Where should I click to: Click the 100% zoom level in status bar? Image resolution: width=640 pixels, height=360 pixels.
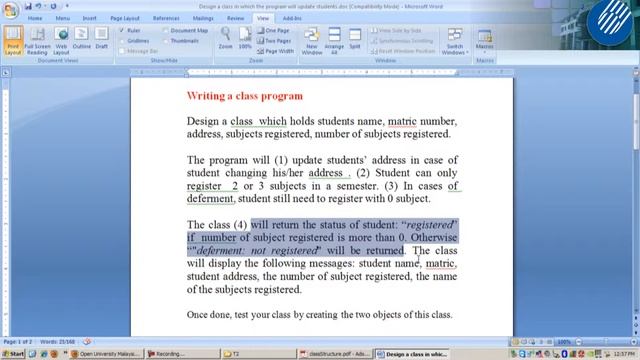(564, 342)
